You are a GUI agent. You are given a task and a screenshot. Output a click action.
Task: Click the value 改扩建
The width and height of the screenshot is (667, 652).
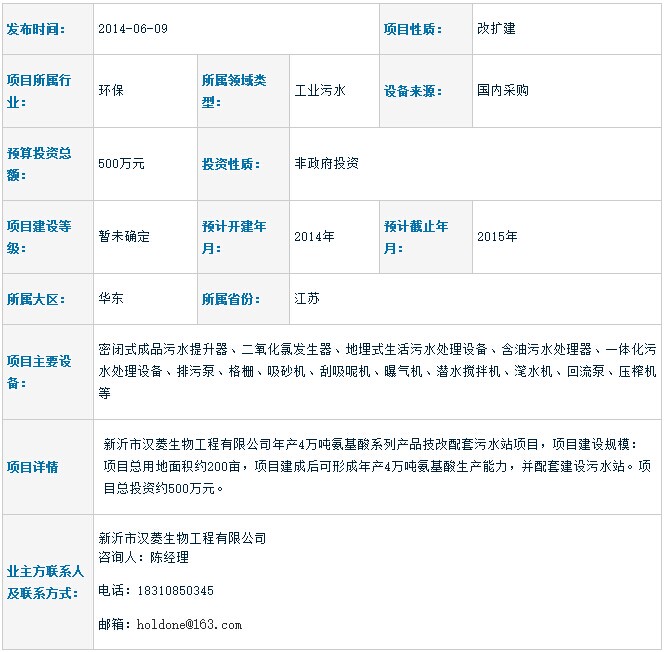[496, 29]
